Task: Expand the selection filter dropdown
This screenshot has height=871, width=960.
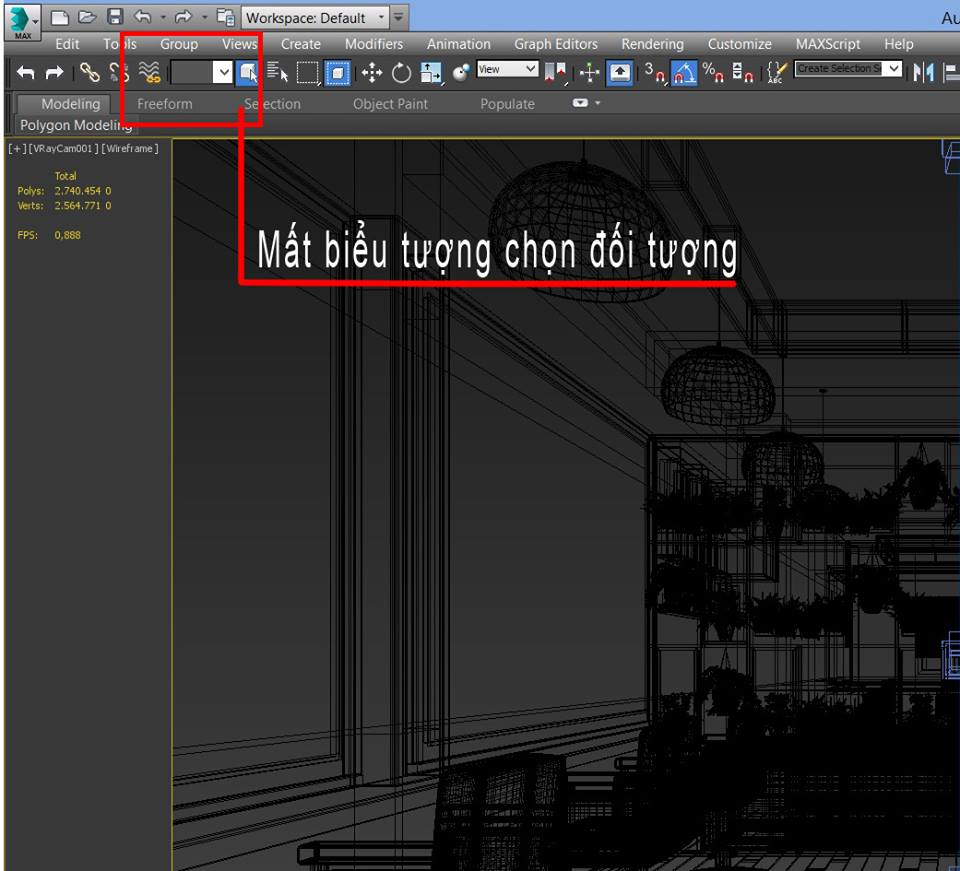Action: click(x=223, y=72)
